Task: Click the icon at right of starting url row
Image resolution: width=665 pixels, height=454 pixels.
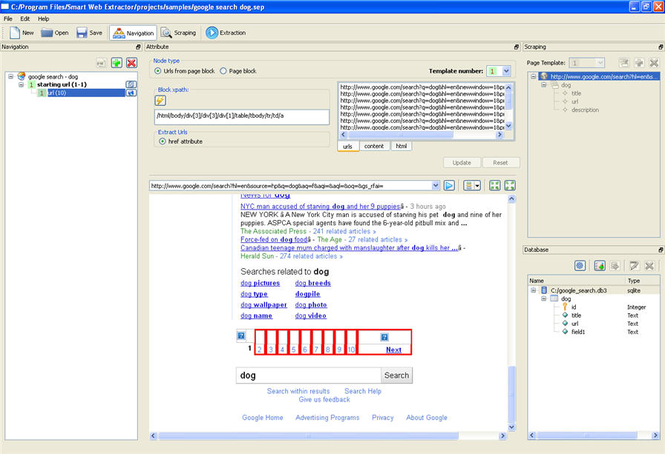Action: (131, 84)
